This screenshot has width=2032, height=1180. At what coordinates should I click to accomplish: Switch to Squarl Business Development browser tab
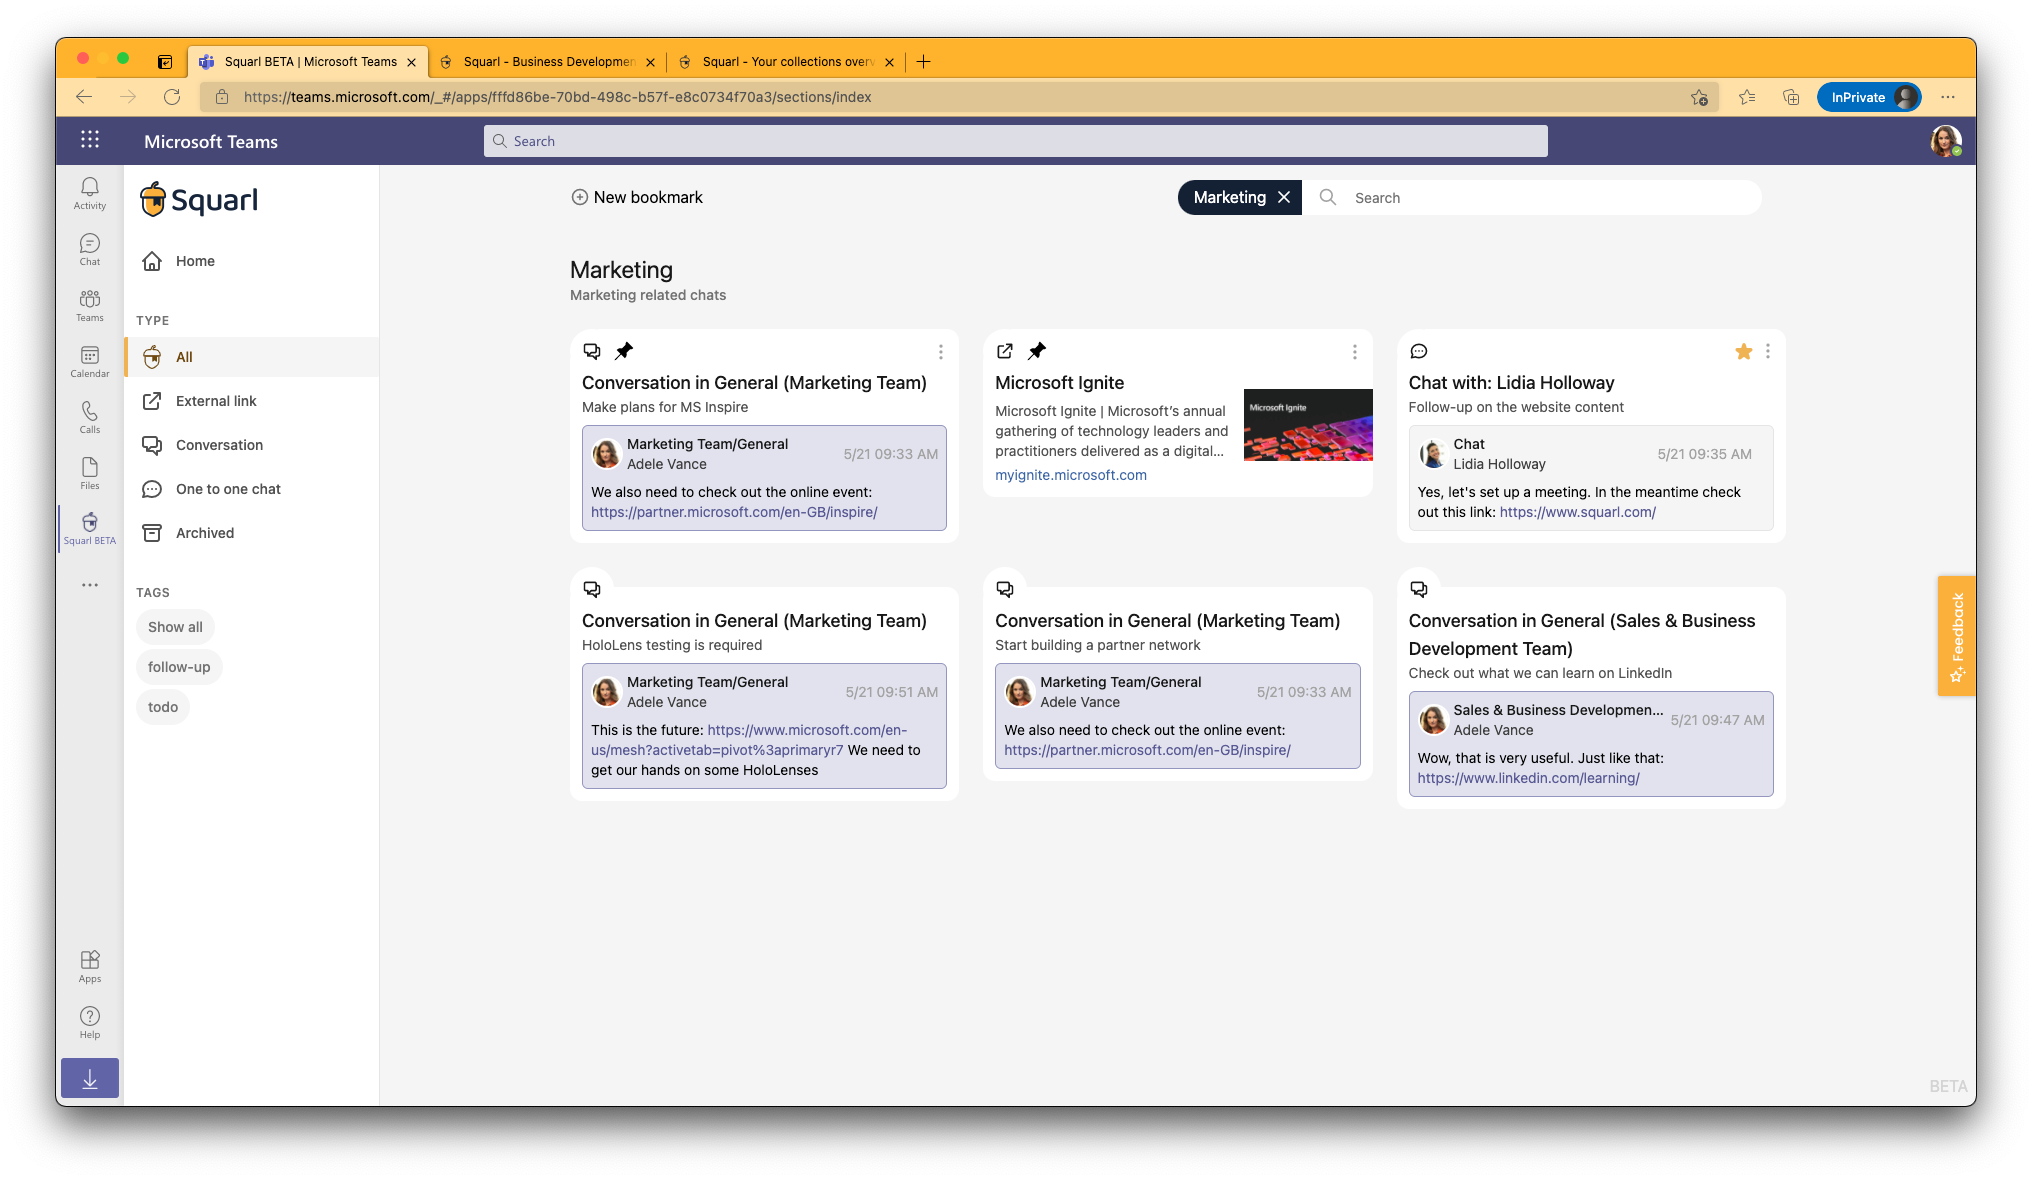click(548, 62)
